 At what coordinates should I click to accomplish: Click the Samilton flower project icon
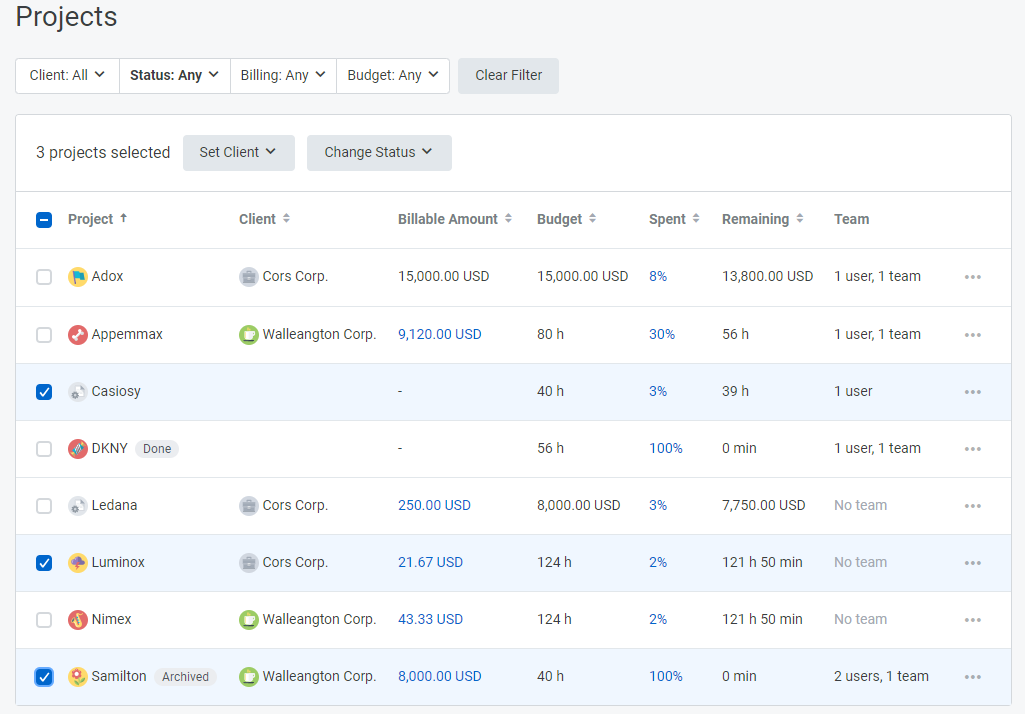(x=78, y=676)
